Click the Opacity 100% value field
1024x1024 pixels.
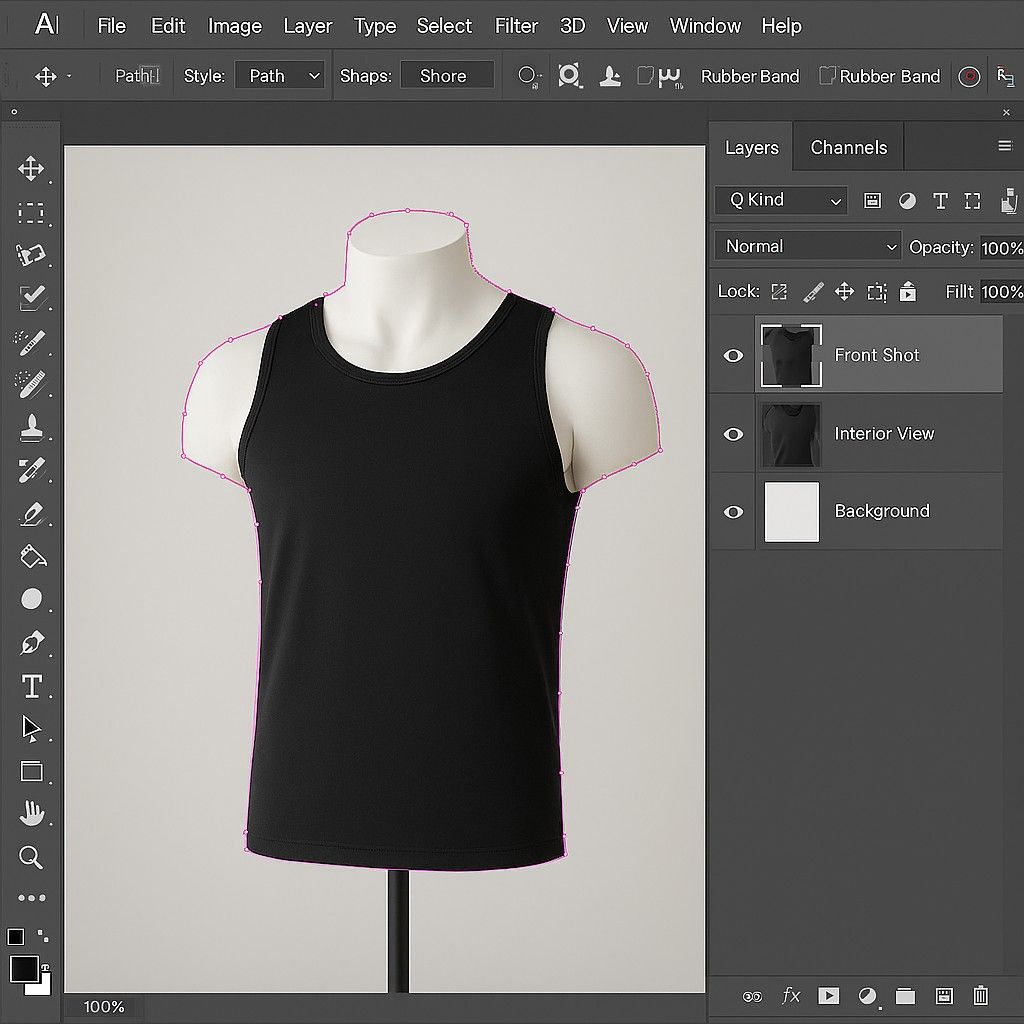[x=1002, y=248]
